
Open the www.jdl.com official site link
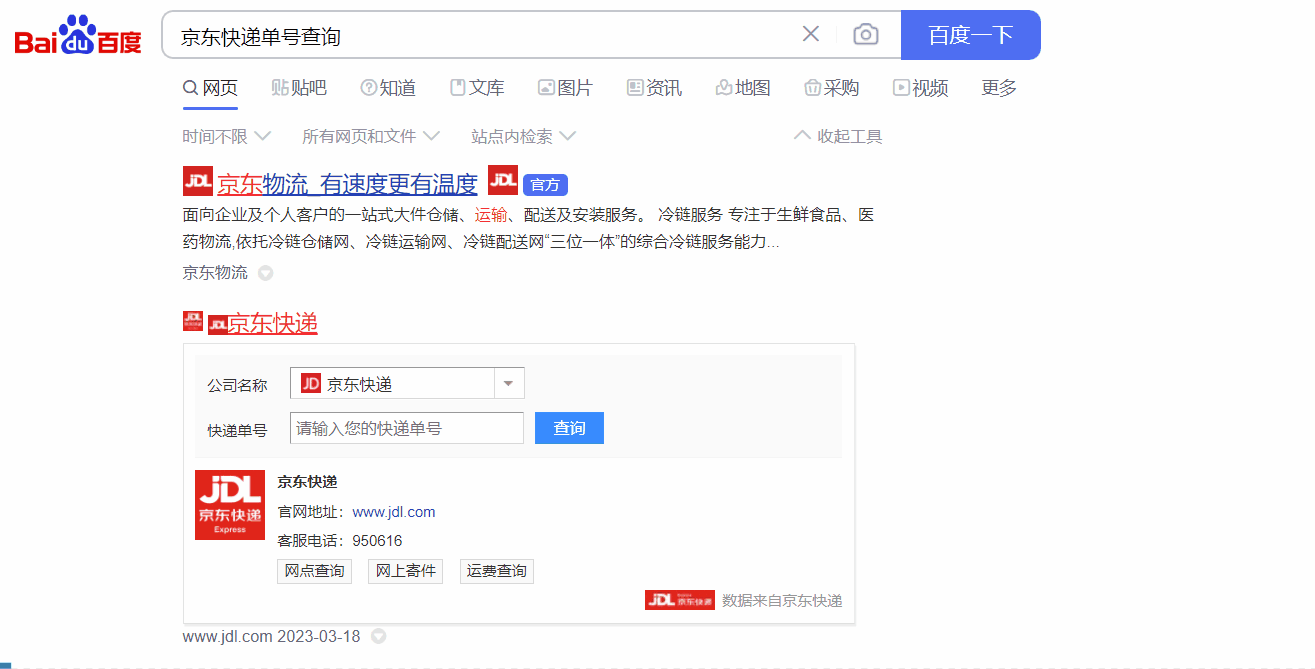[394, 512]
